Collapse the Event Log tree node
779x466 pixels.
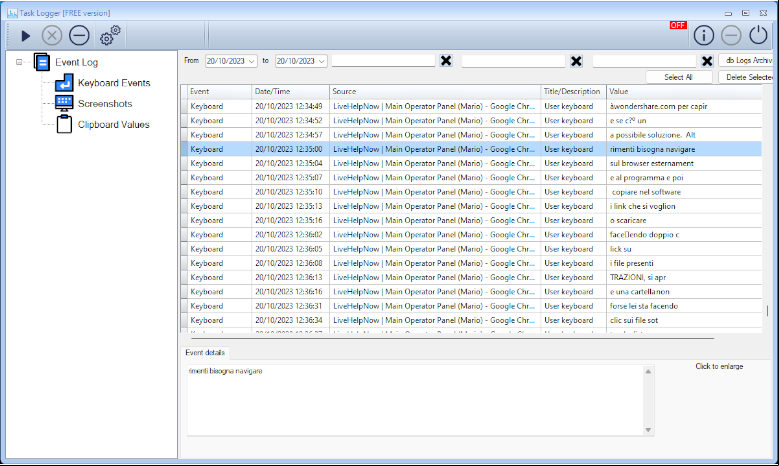click(x=19, y=62)
